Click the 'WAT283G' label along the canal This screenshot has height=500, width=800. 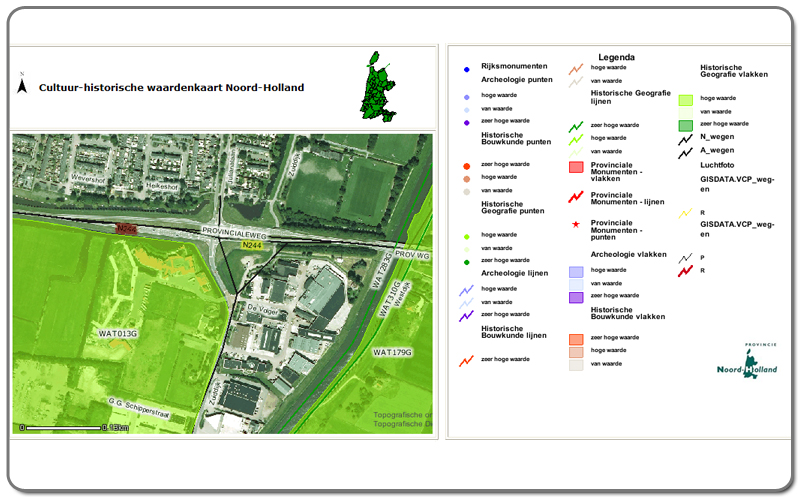tap(383, 270)
